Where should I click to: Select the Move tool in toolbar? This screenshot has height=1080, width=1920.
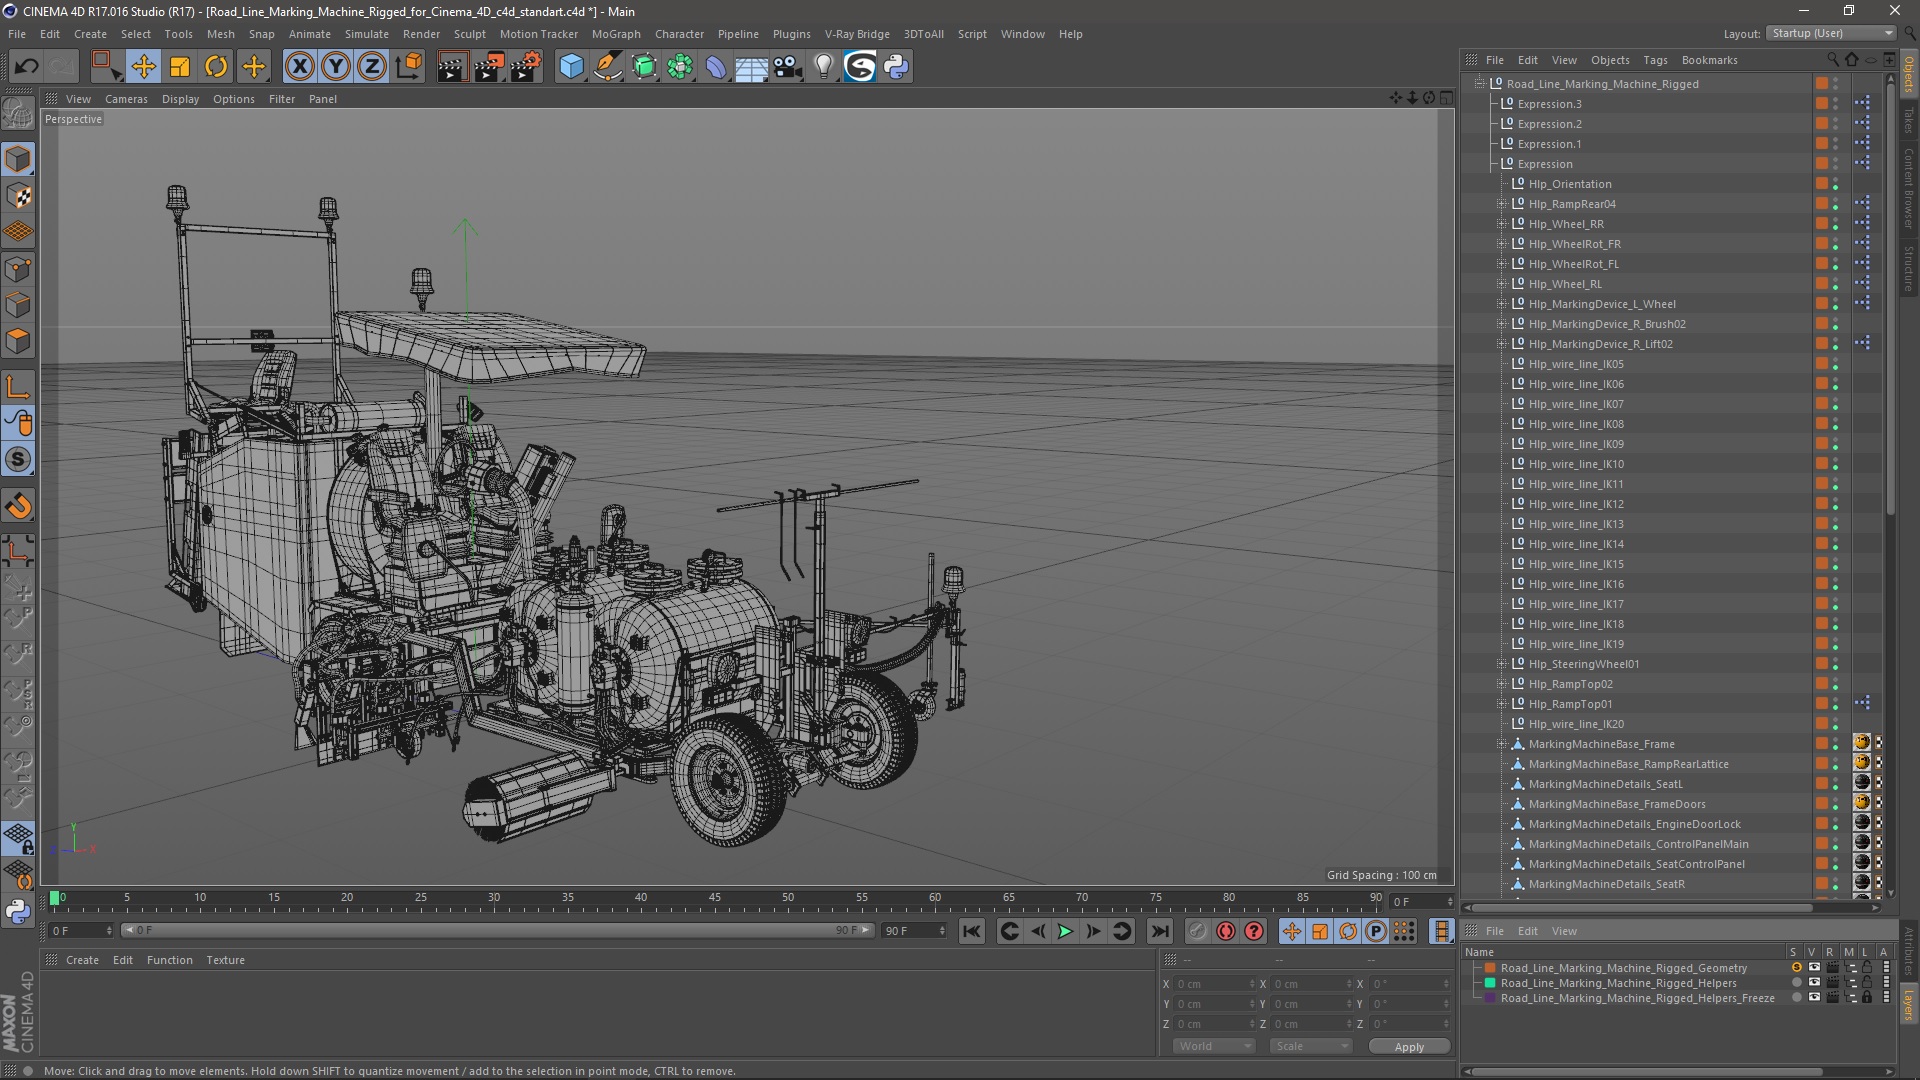143,67
